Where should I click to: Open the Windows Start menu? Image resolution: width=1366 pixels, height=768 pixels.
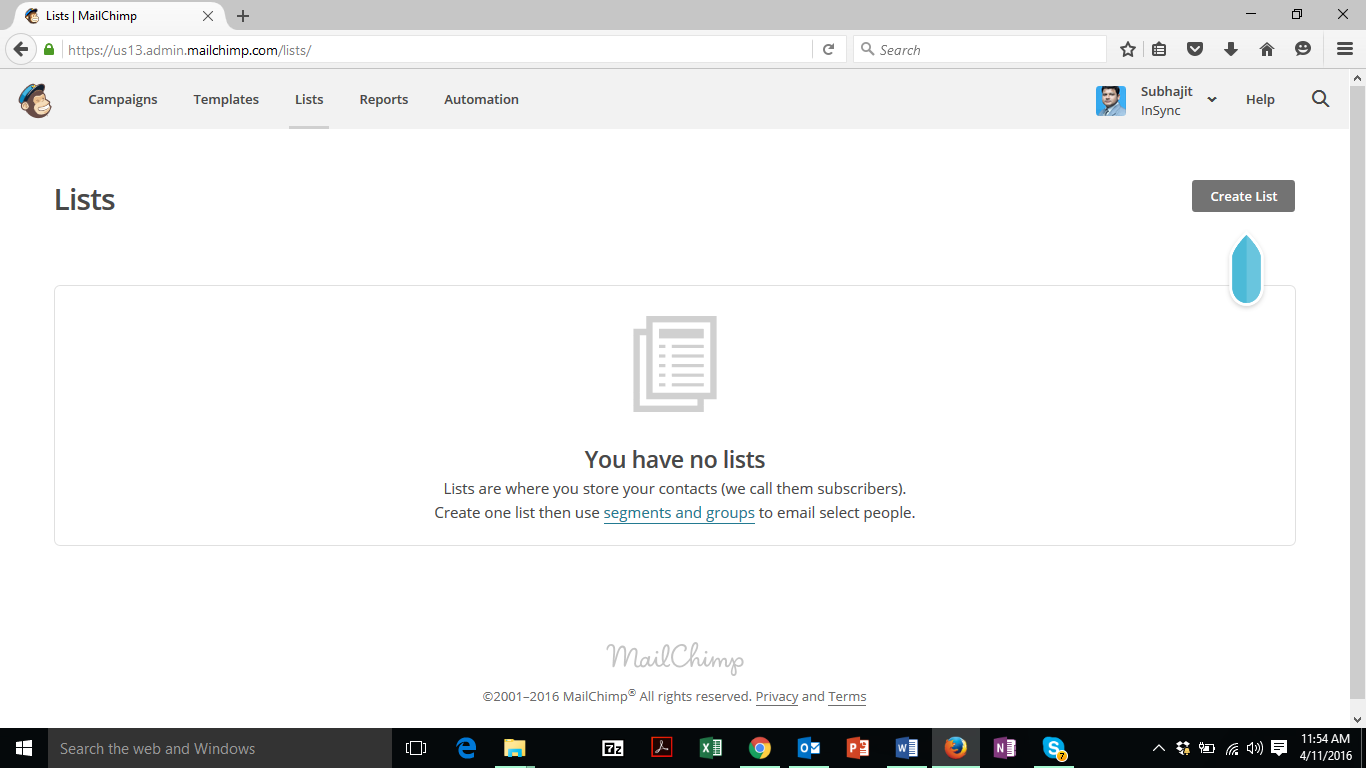click(x=24, y=748)
